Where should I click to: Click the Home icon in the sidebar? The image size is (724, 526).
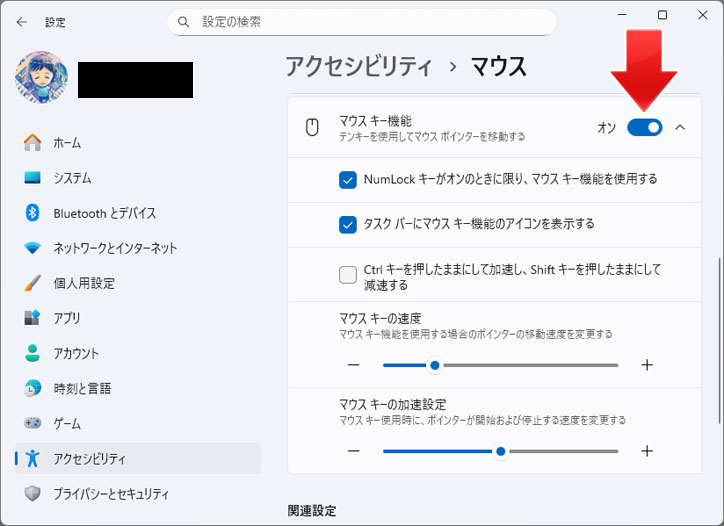(x=32, y=143)
